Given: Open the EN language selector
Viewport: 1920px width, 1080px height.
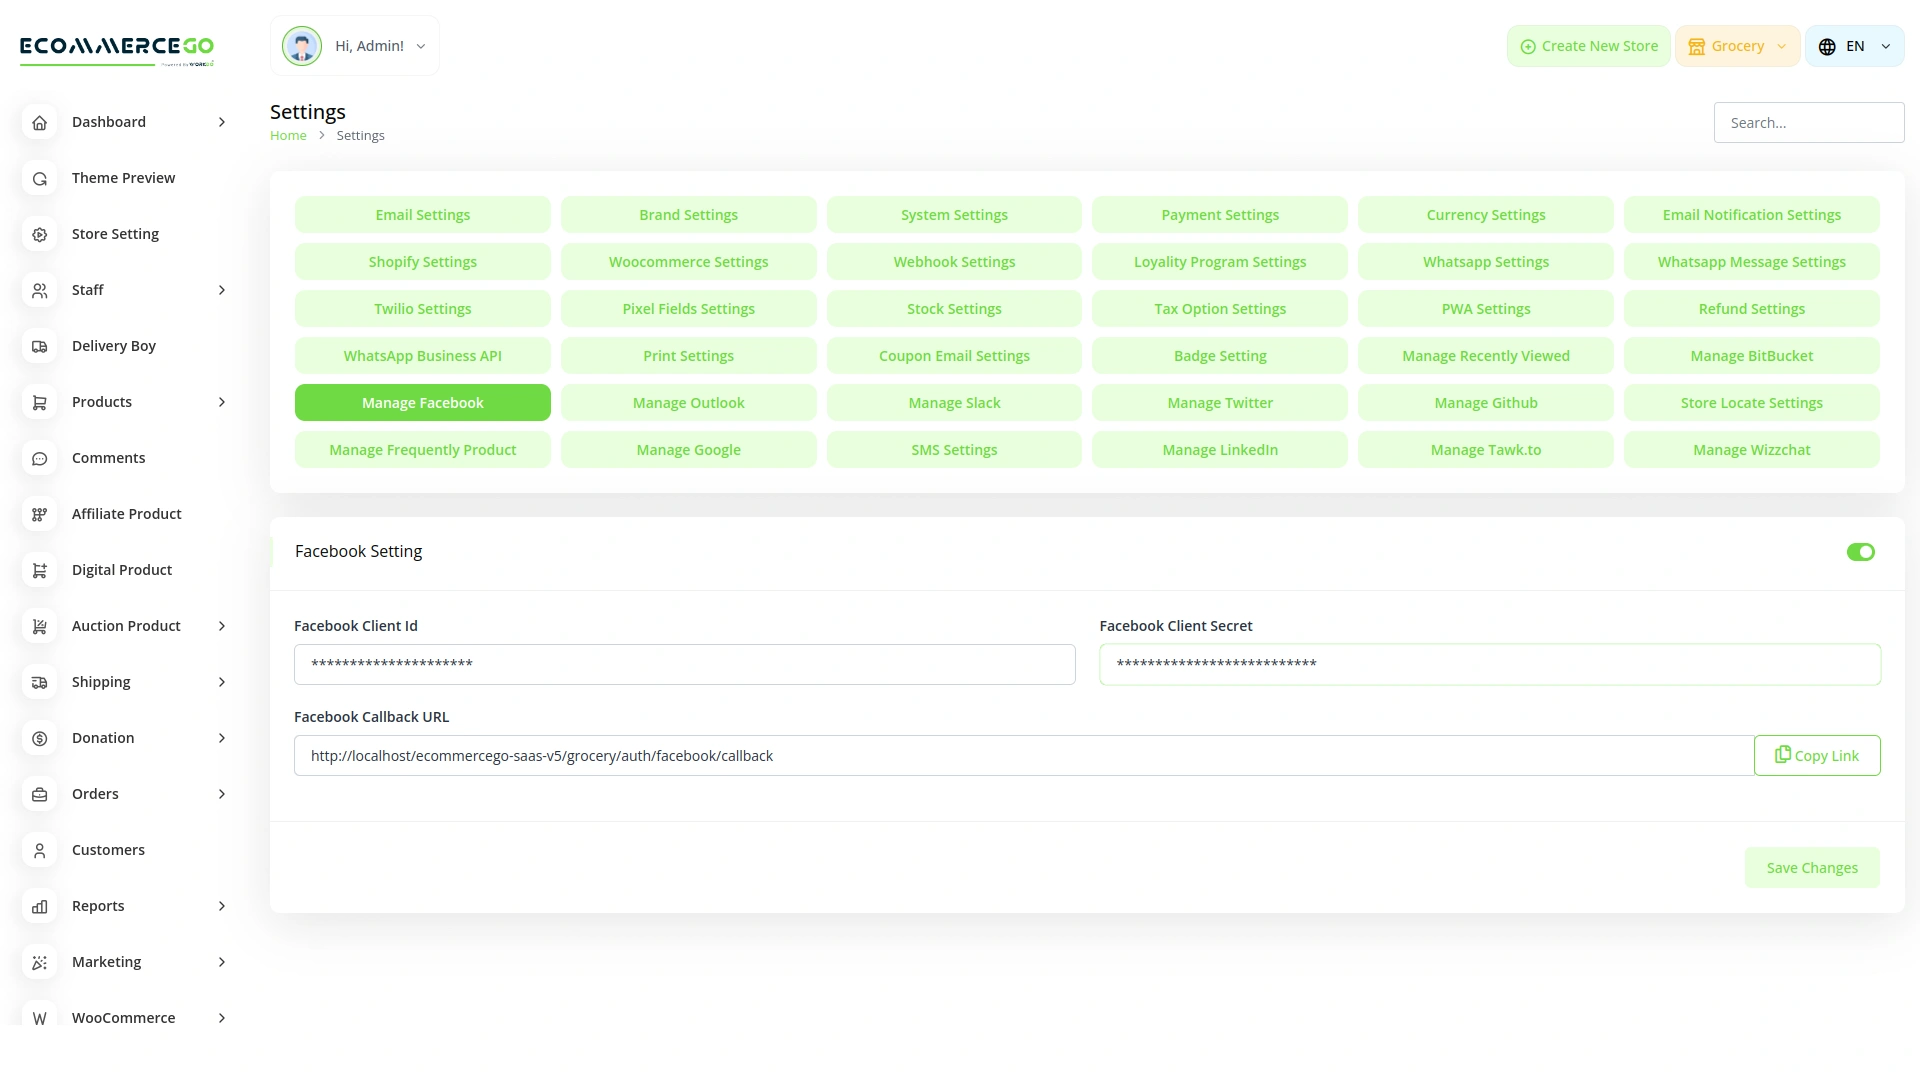Looking at the screenshot, I should [x=1853, y=45].
